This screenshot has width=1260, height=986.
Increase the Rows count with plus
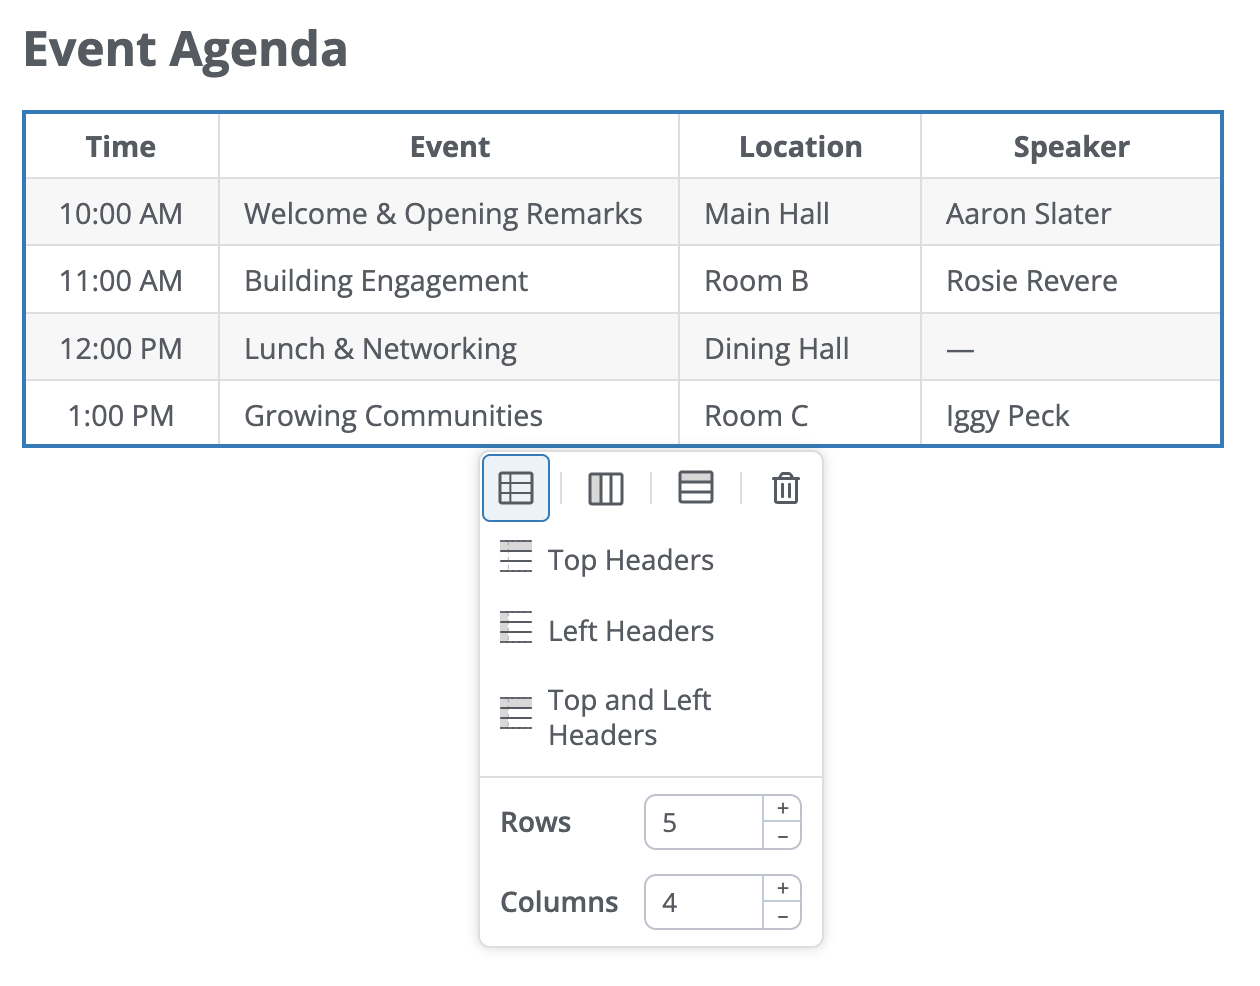tap(783, 808)
